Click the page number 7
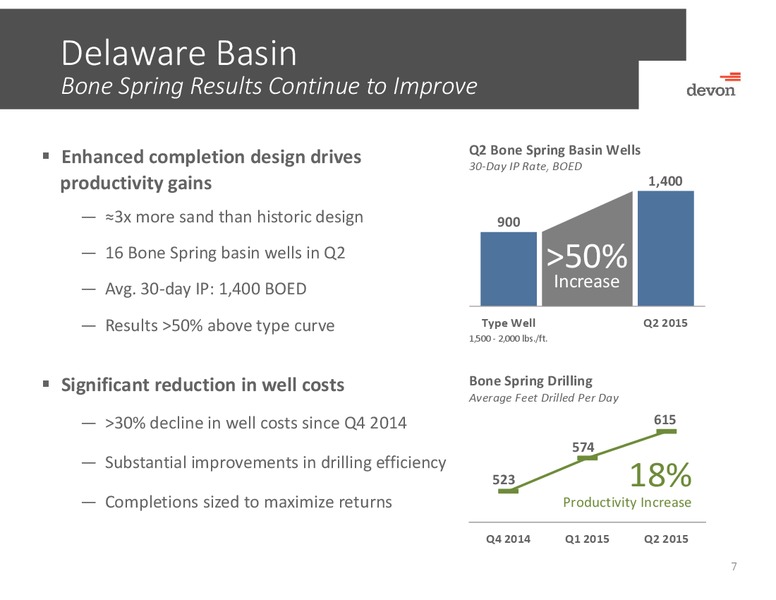The height and width of the screenshot is (600, 776). 734,566
